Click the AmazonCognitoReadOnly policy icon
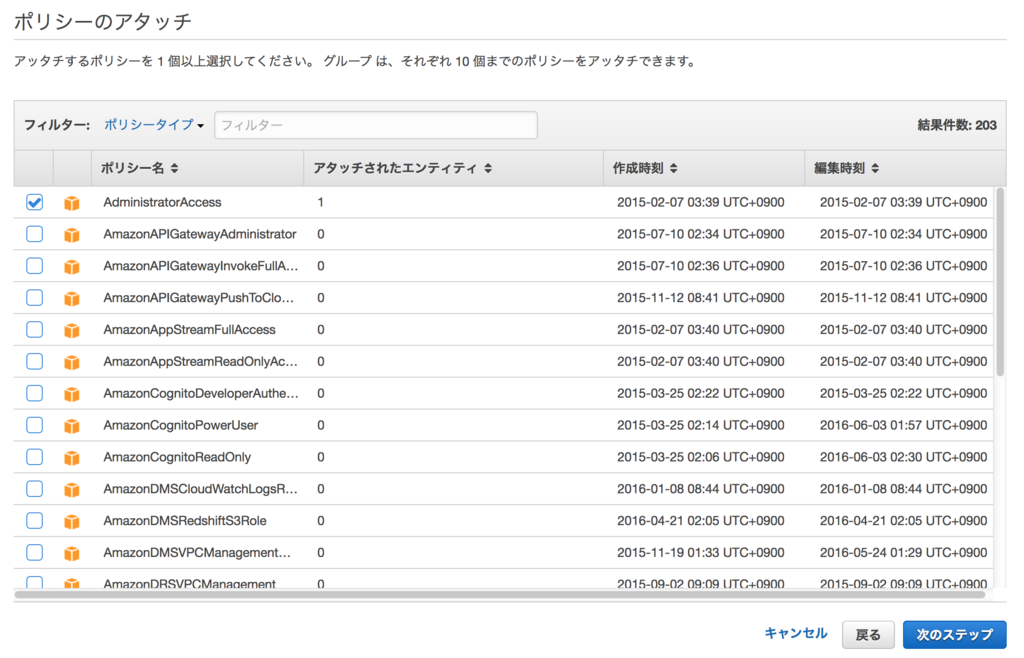Screen dimensions: 1024x658 [72, 458]
